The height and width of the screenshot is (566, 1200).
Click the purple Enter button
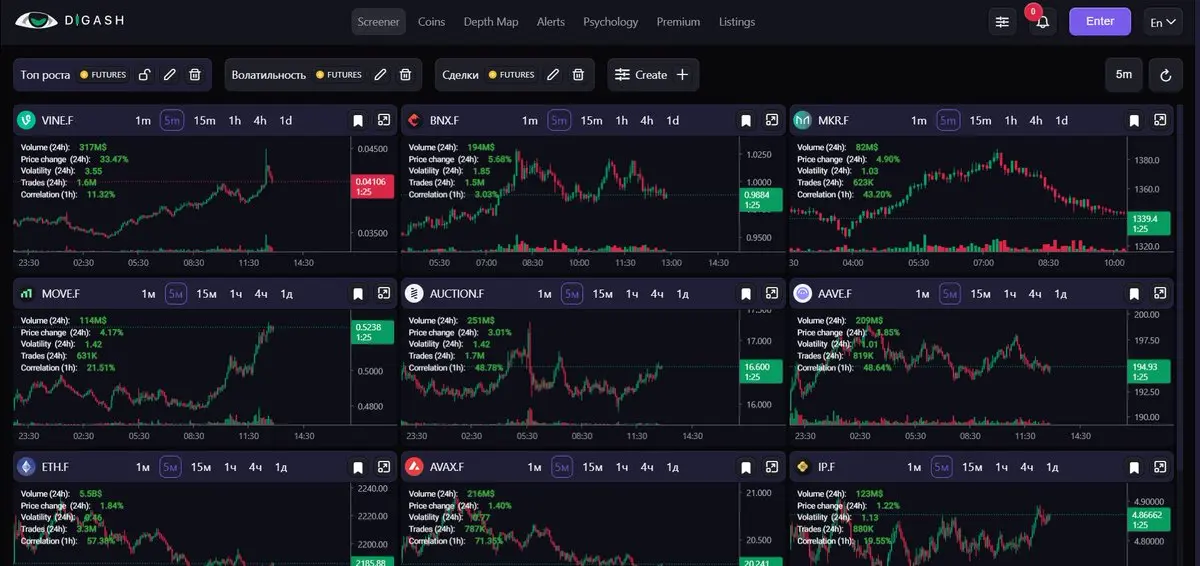coord(1100,22)
